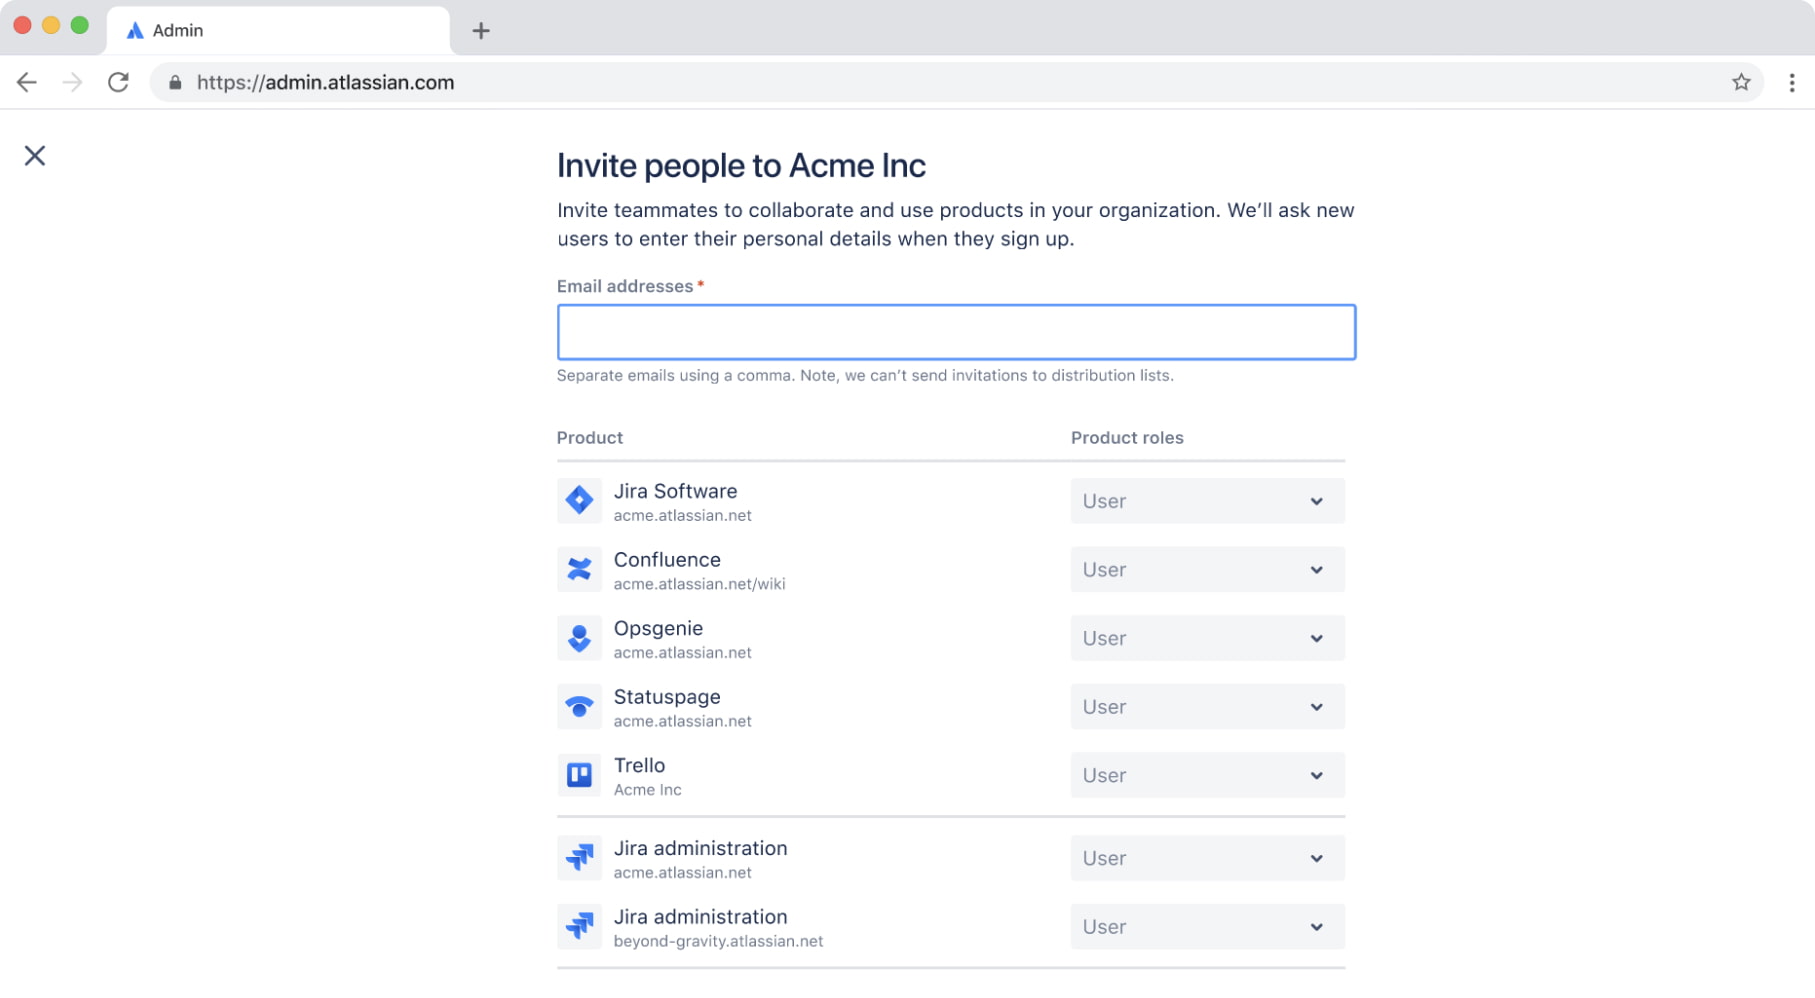Viewport: 1815px width, 998px height.
Task: Click the Trello product name
Action: [639, 765]
